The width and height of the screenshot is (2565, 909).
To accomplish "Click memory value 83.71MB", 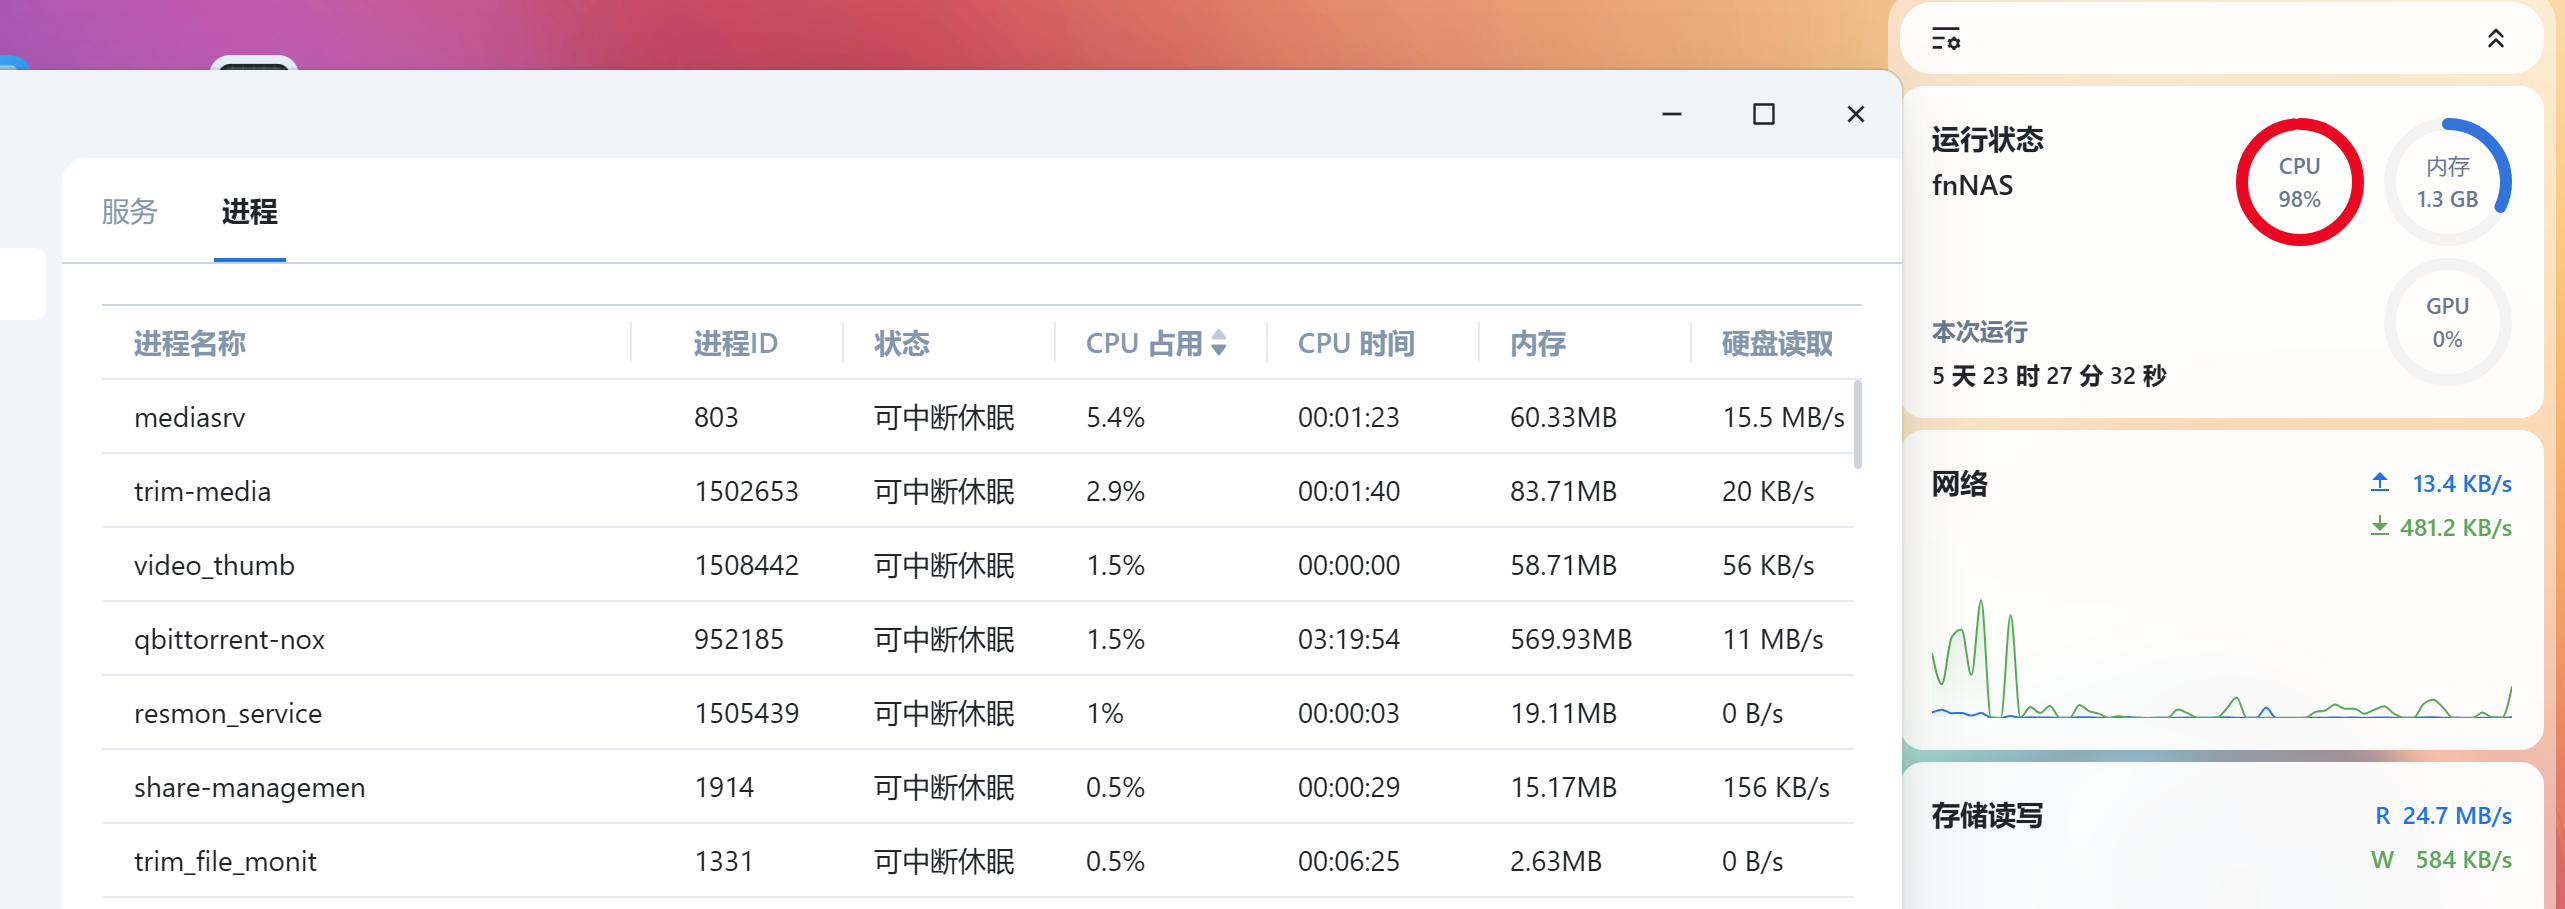I will pyautogui.click(x=1563, y=491).
